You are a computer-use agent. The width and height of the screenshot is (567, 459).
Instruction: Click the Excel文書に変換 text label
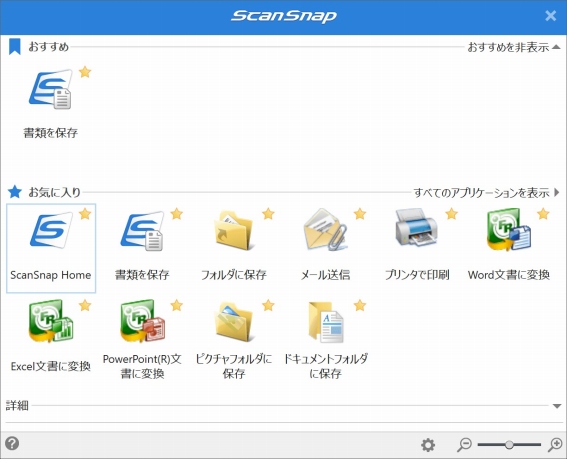coord(51,366)
